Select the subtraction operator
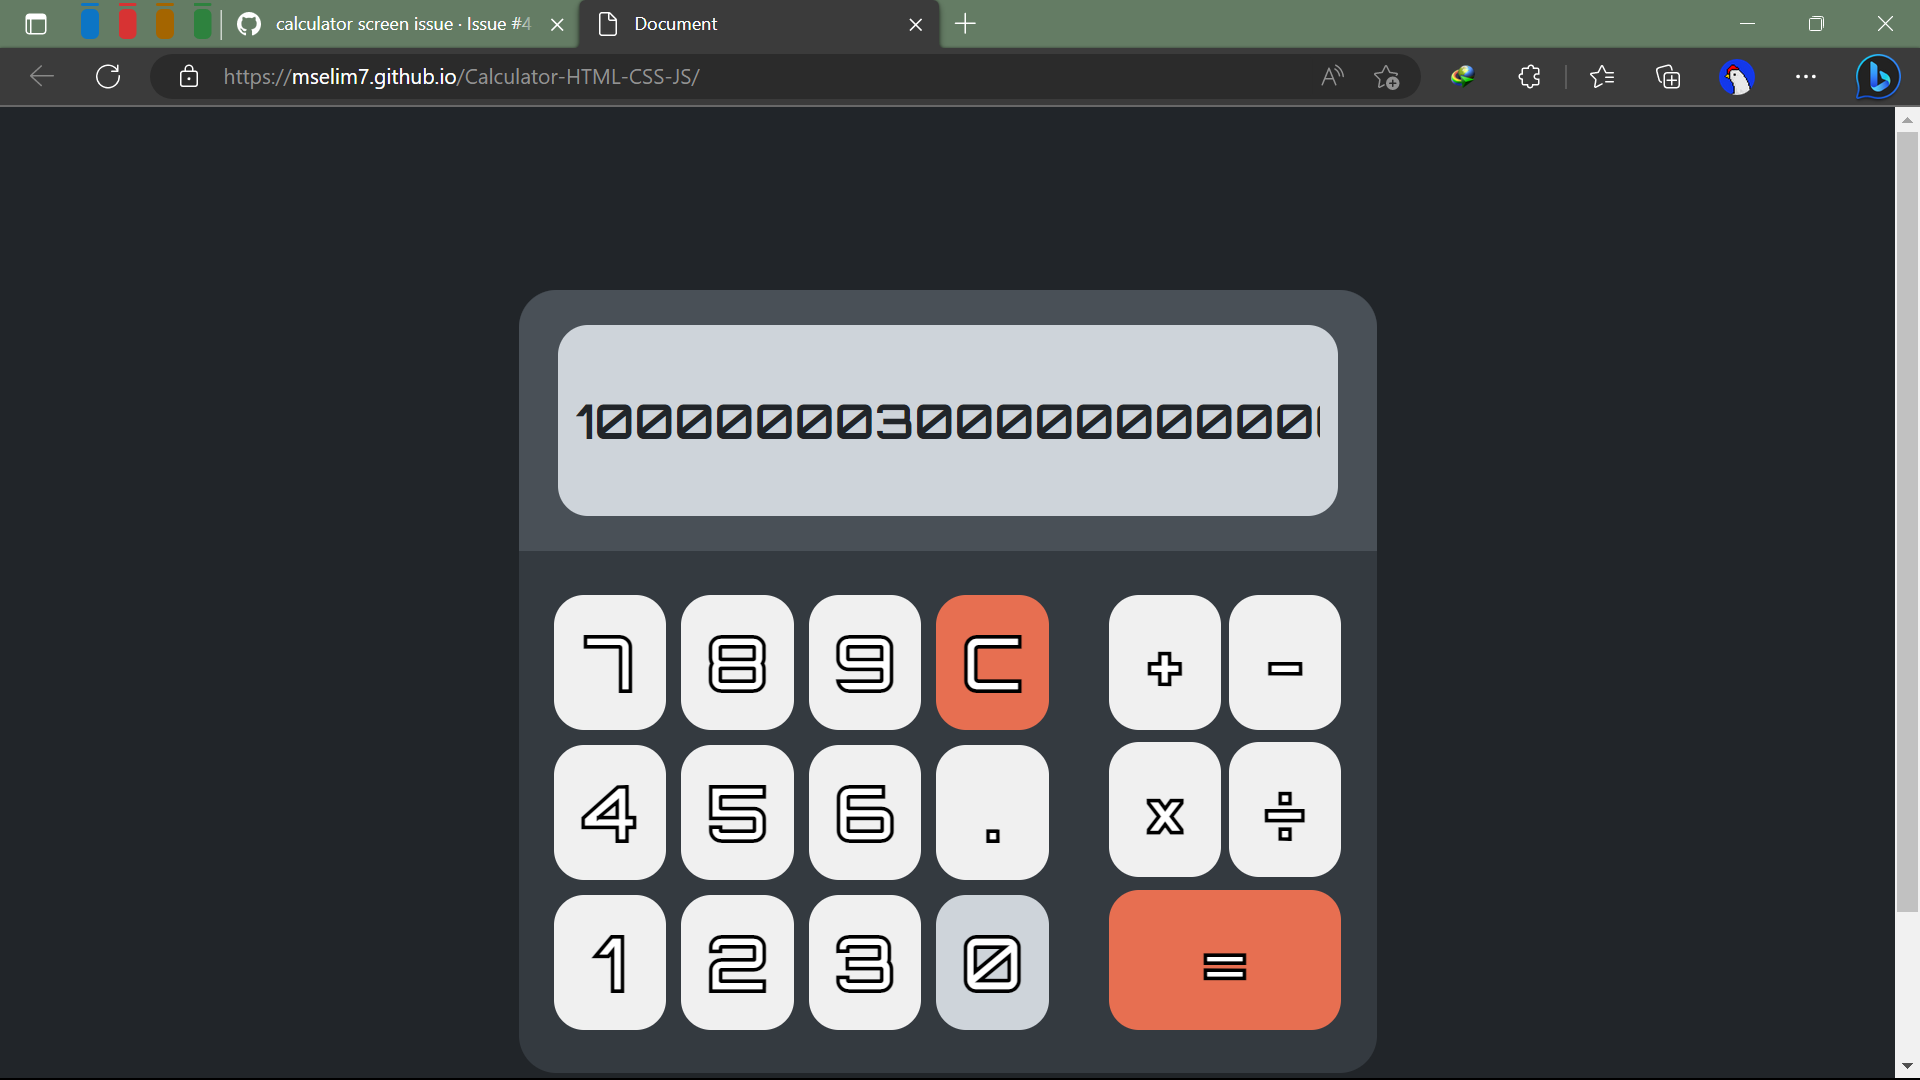Image resolution: width=1920 pixels, height=1080 pixels. coord(1284,662)
